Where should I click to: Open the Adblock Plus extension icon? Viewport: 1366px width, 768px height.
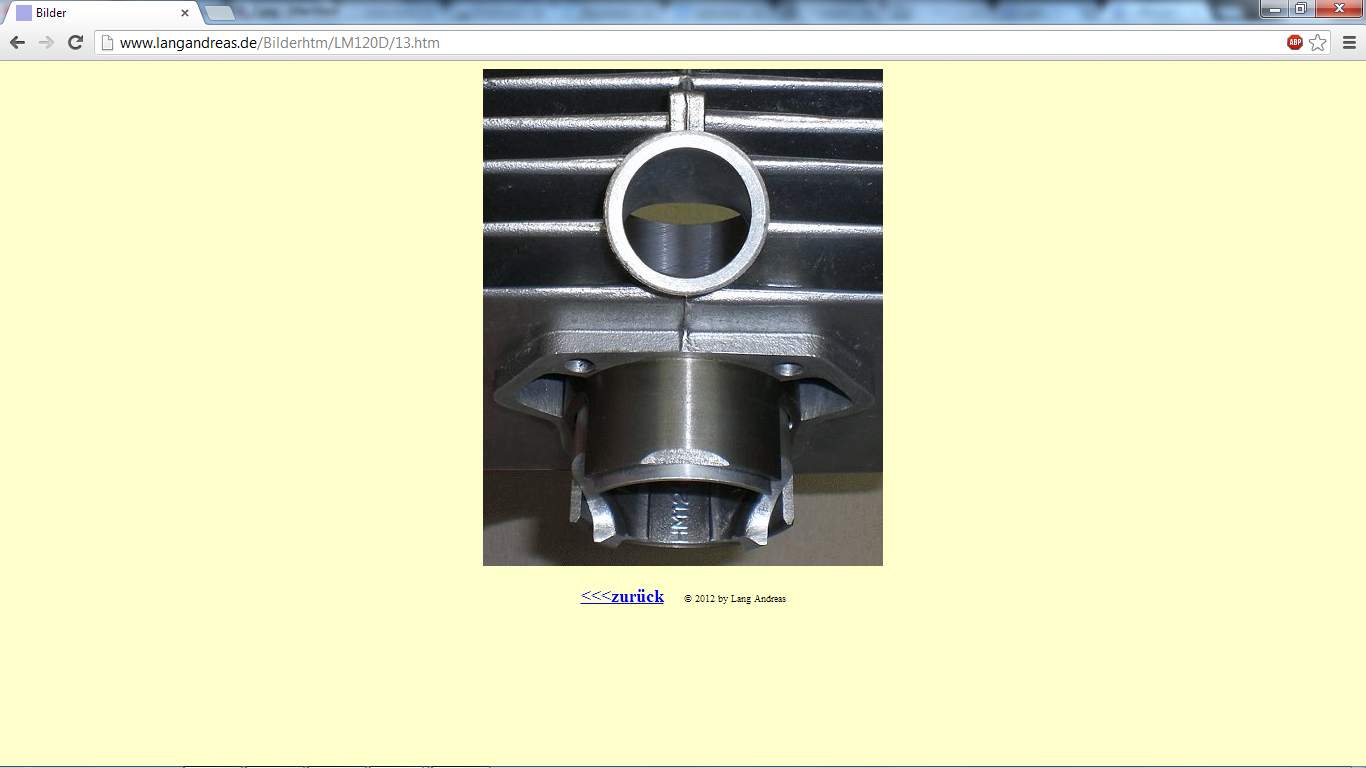tap(1294, 42)
